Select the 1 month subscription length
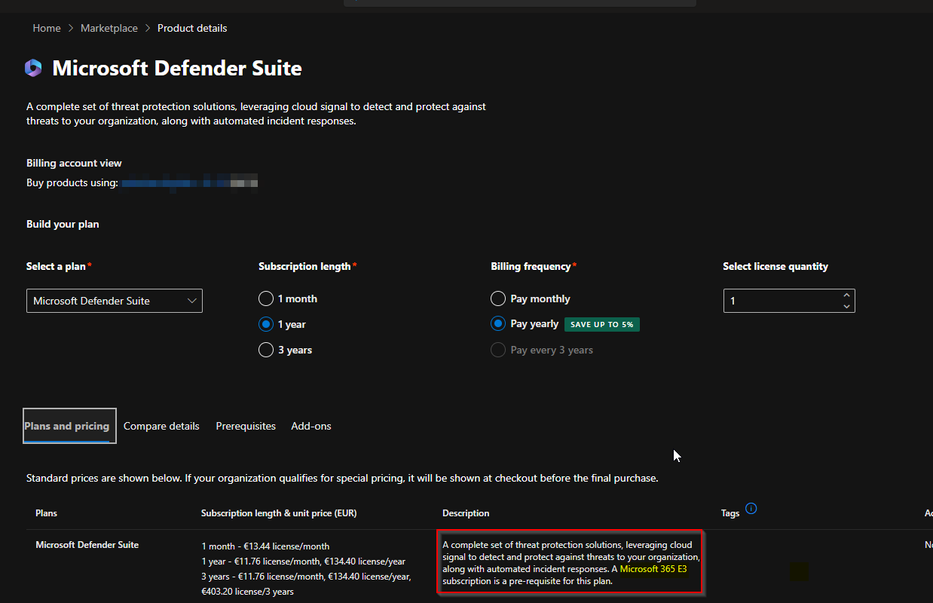 pyautogui.click(x=266, y=298)
